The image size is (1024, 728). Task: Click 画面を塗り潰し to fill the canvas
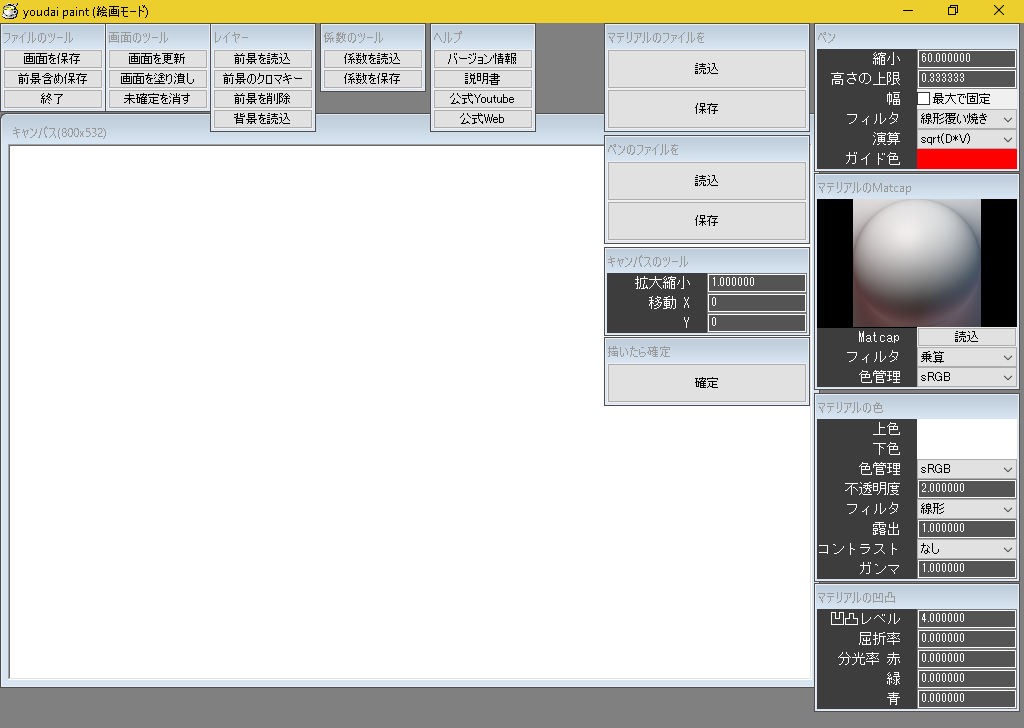coord(158,79)
